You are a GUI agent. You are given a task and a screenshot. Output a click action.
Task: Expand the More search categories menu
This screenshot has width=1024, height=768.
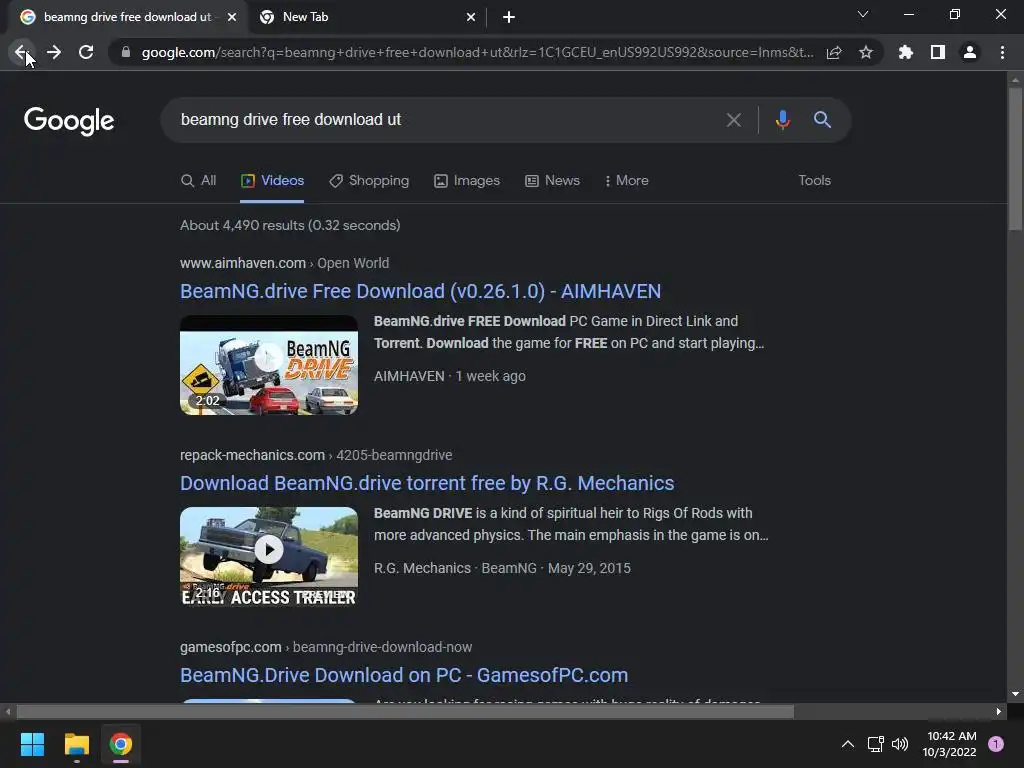pyautogui.click(x=626, y=180)
